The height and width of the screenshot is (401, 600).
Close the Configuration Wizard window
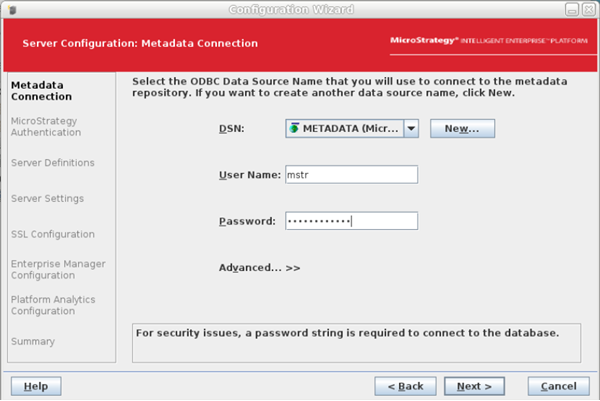point(589,9)
